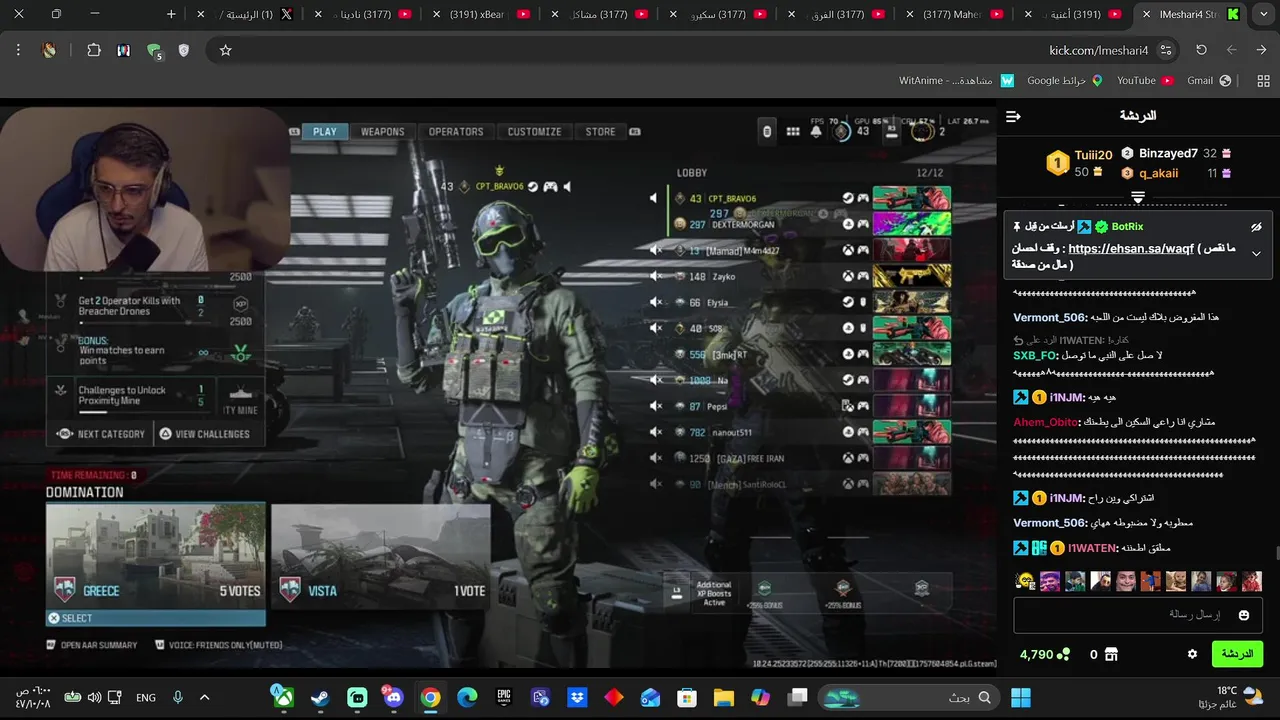
Task: Collapse the Kick chat panel icon
Action: point(1013,116)
